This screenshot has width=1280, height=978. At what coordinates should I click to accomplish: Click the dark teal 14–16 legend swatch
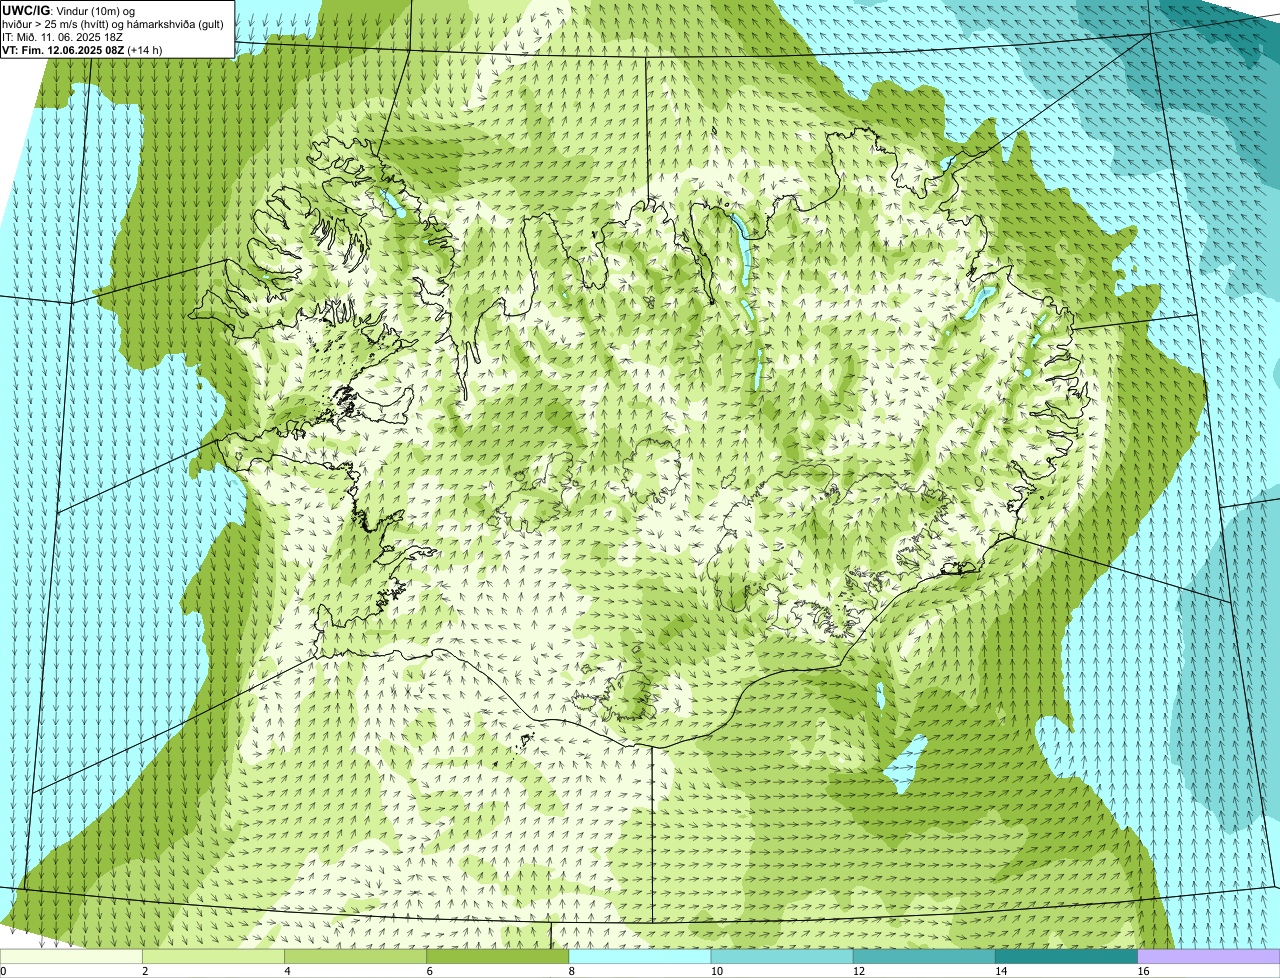(x=1066, y=956)
